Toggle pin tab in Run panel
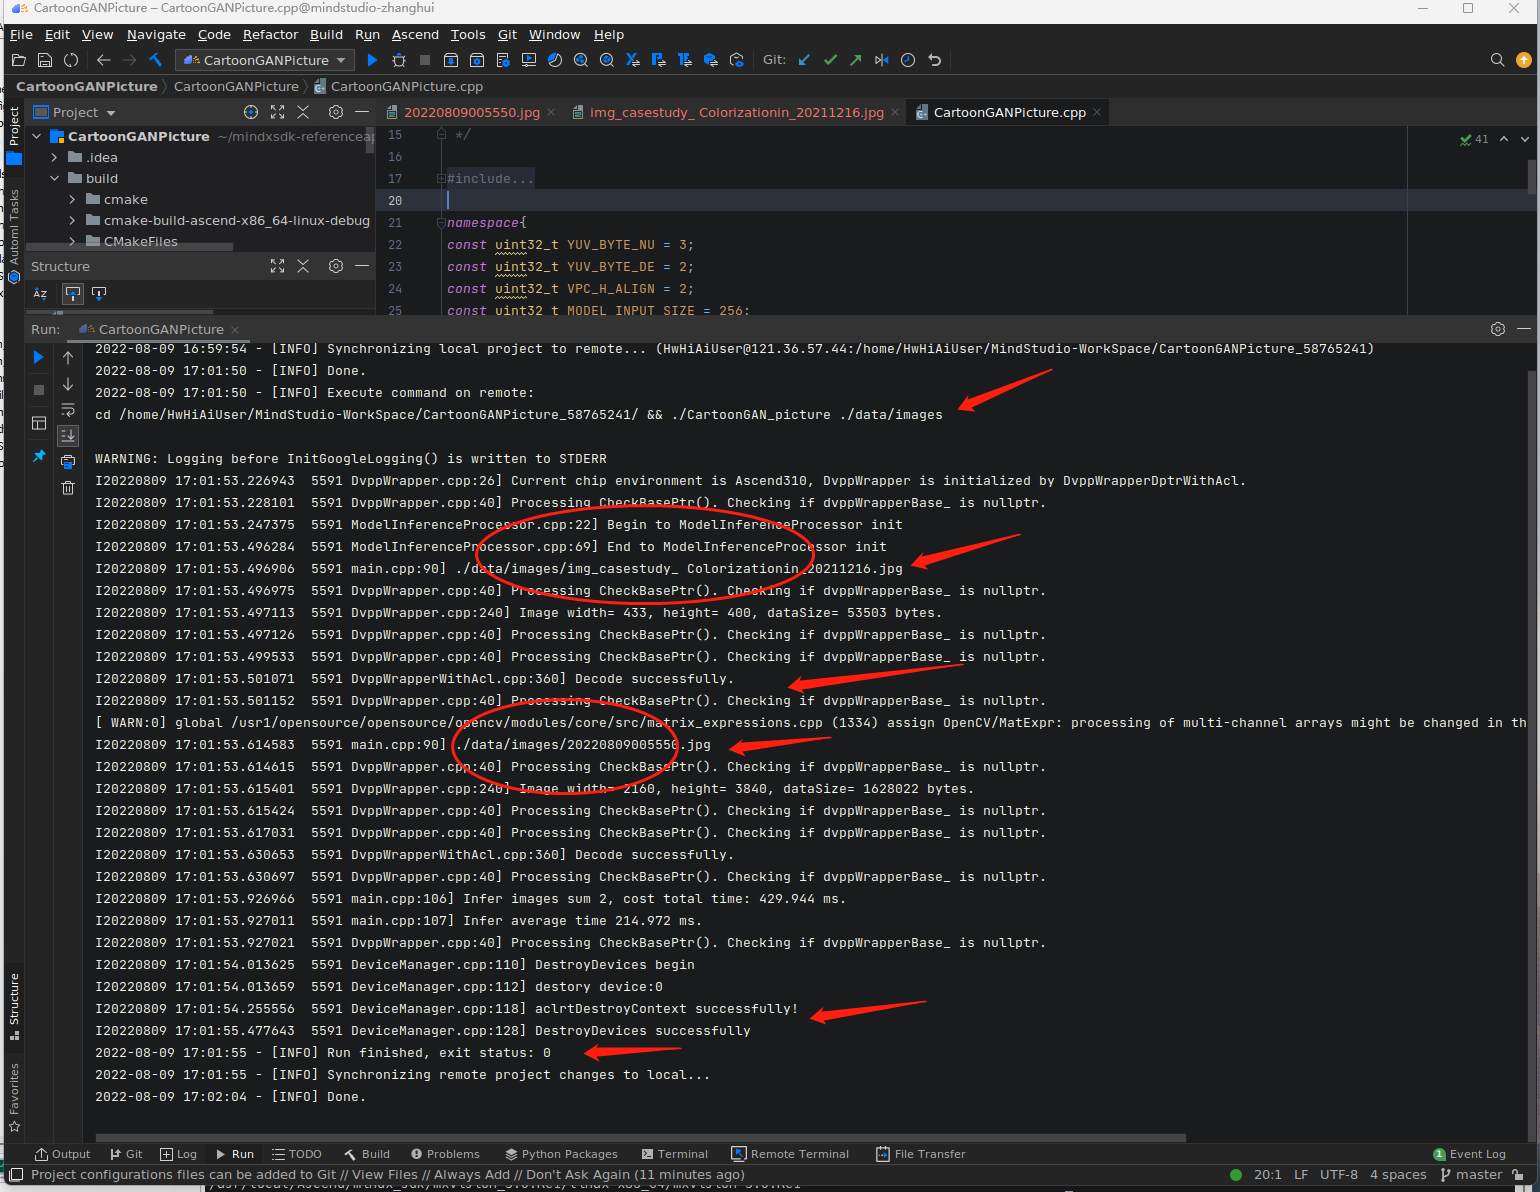This screenshot has width=1540, height=1192. (38, 456)
